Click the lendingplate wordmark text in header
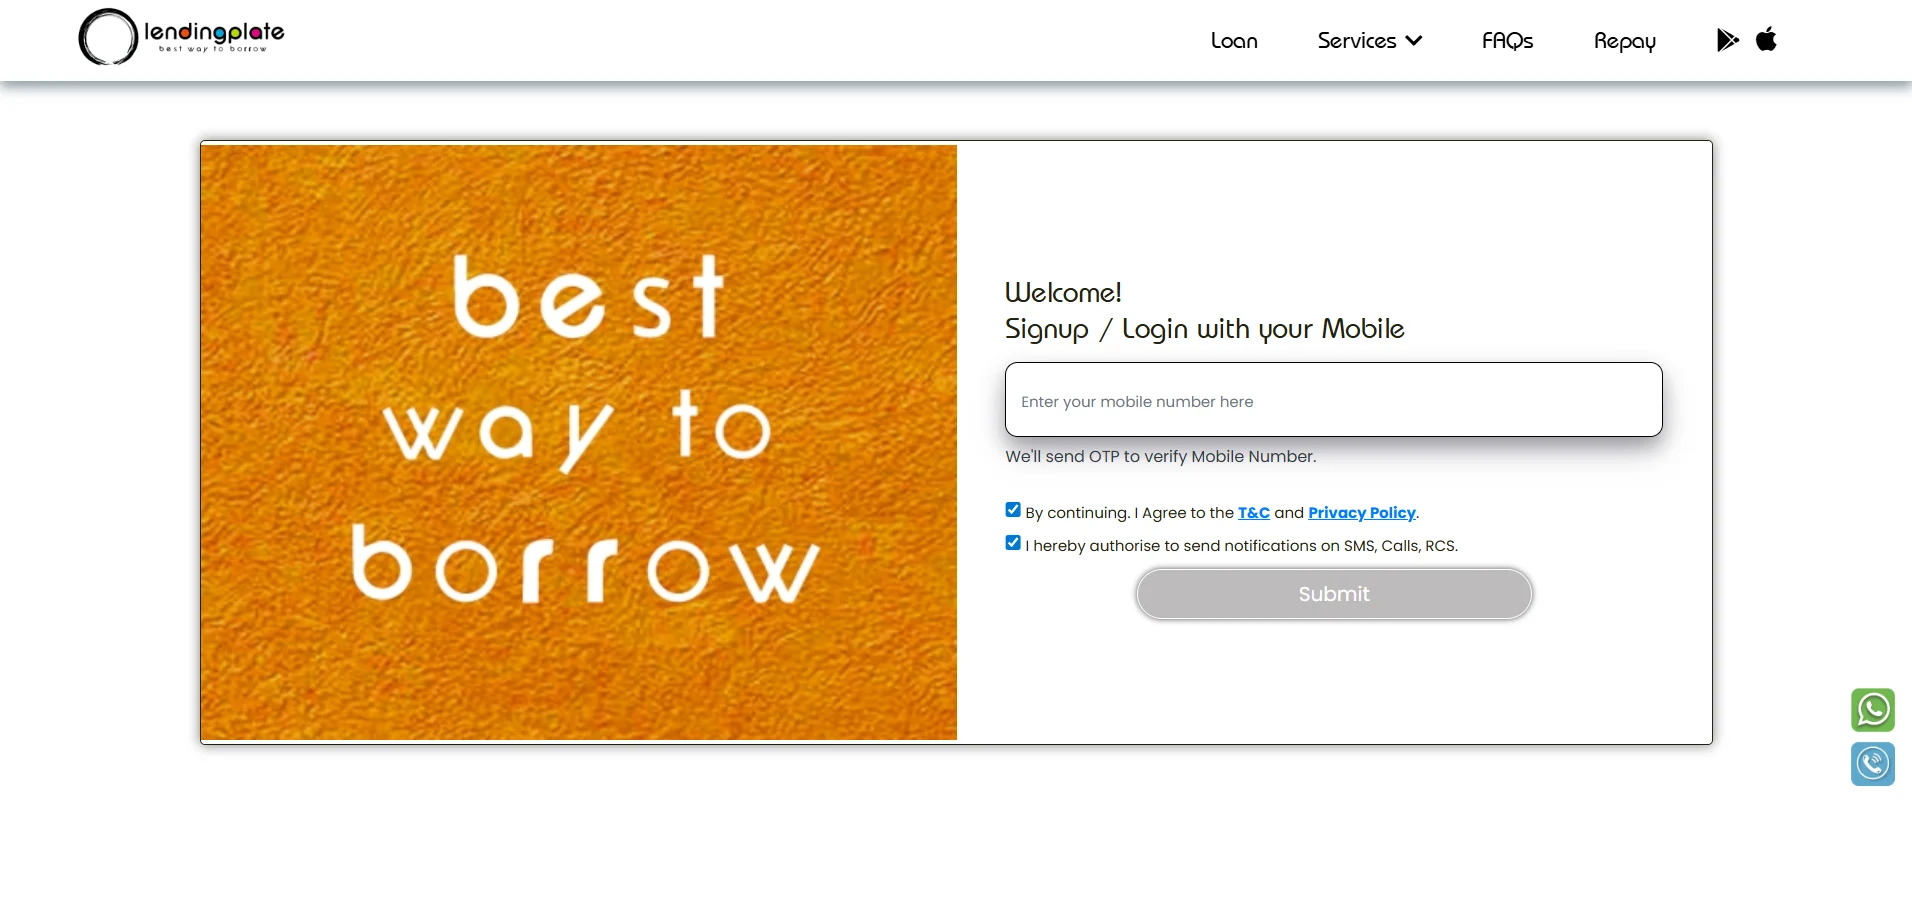The height and width of the screenshot is (912, 1912). [214, 34]
